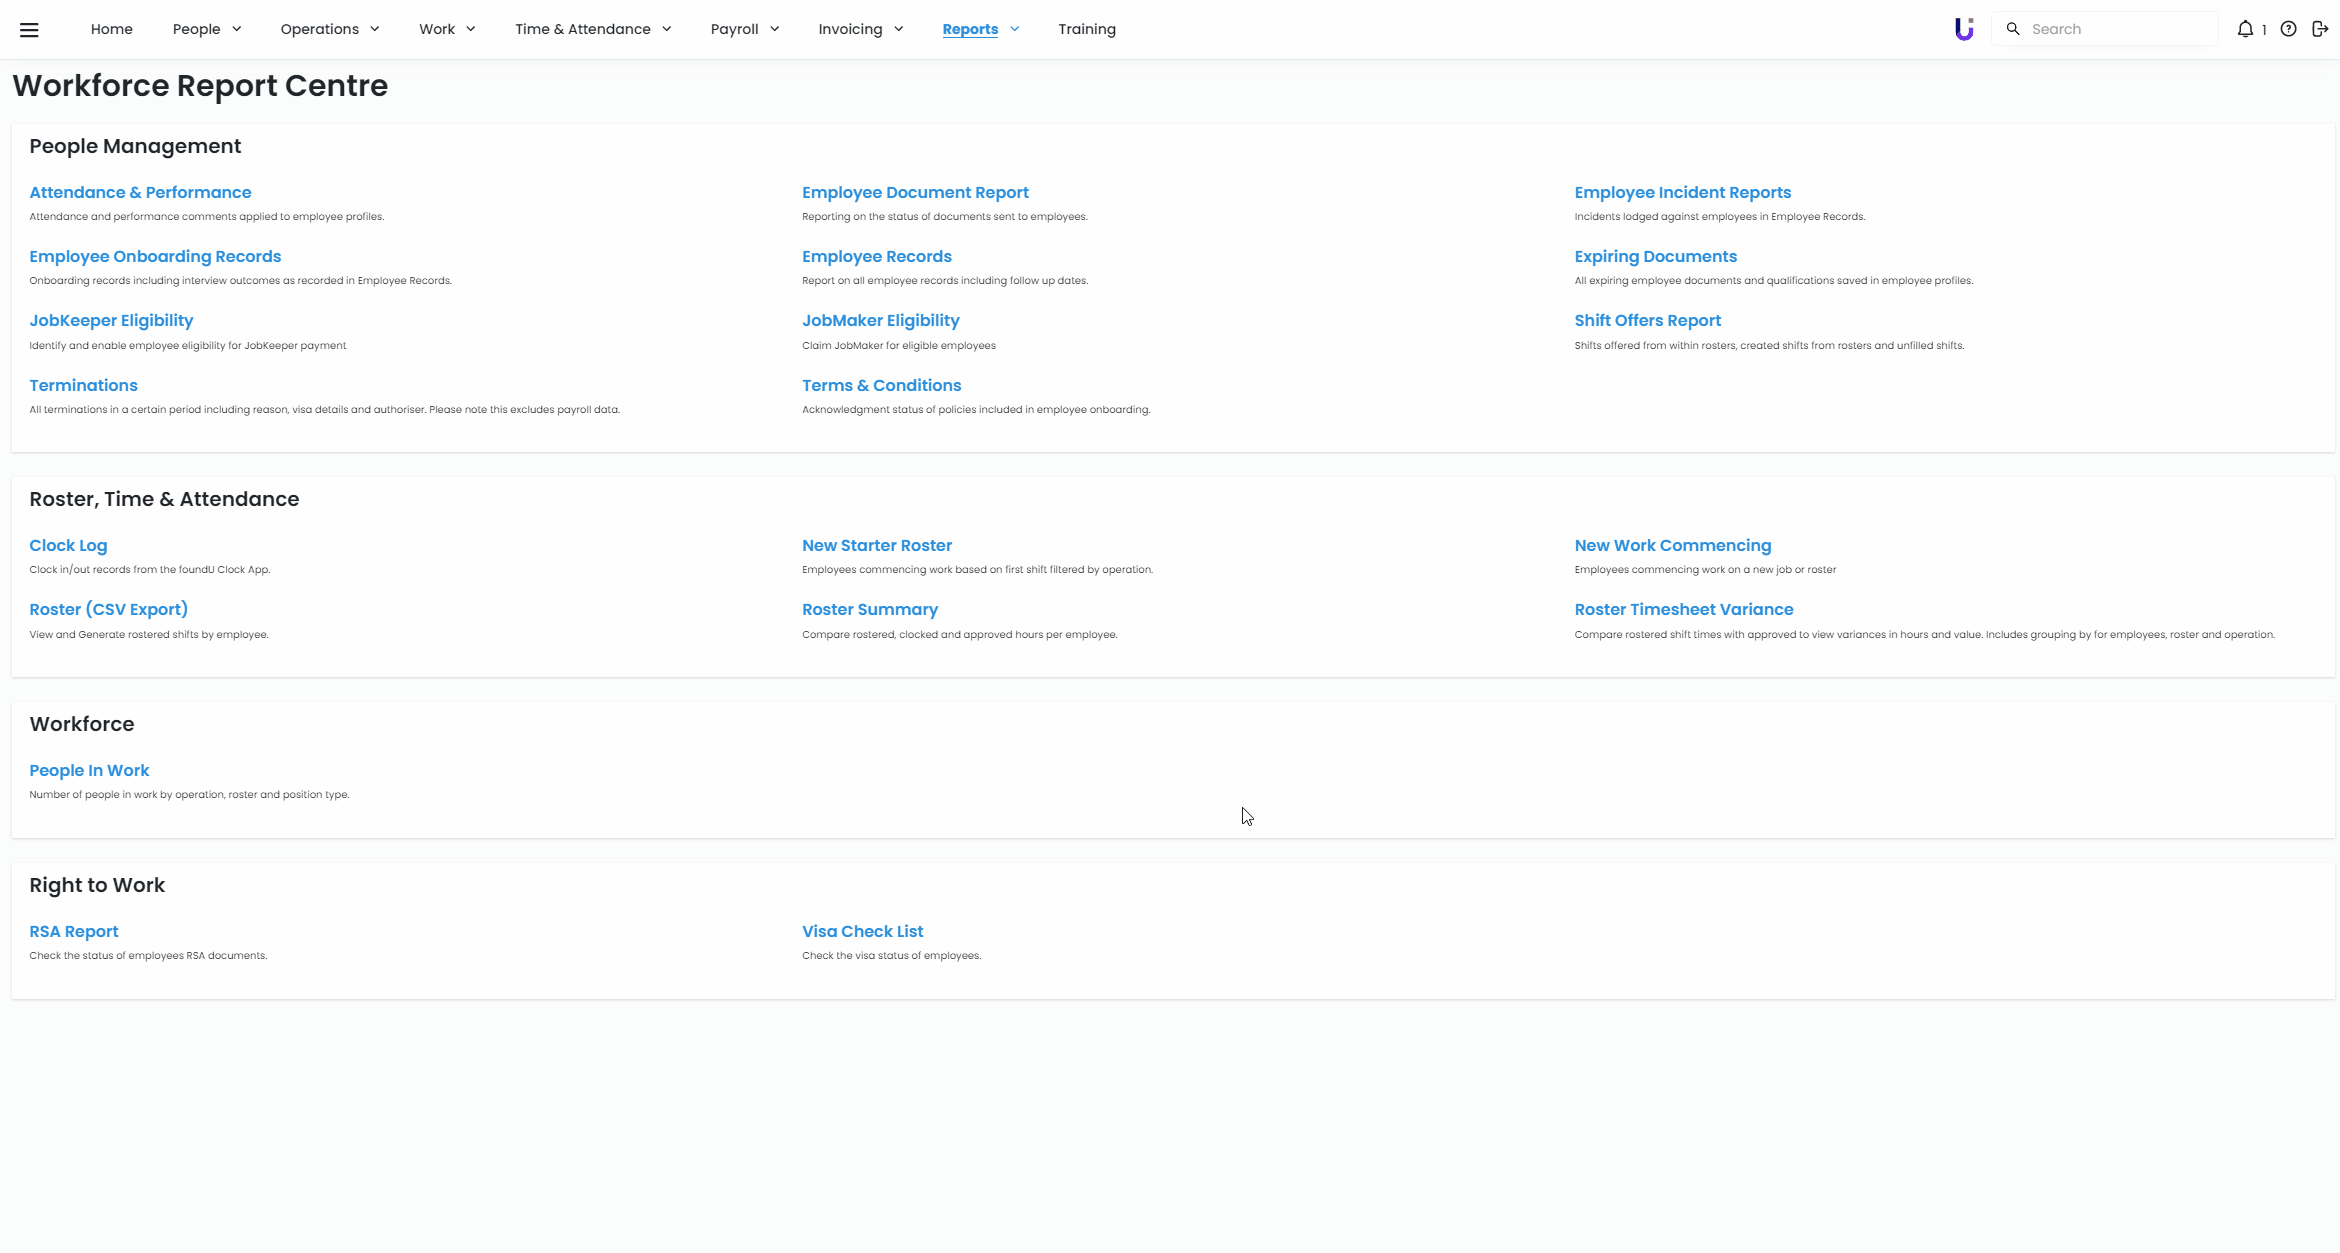Screen dimensions: 2340x1253
Task: Expand the People dropdown menu
Action: point(207,29)
